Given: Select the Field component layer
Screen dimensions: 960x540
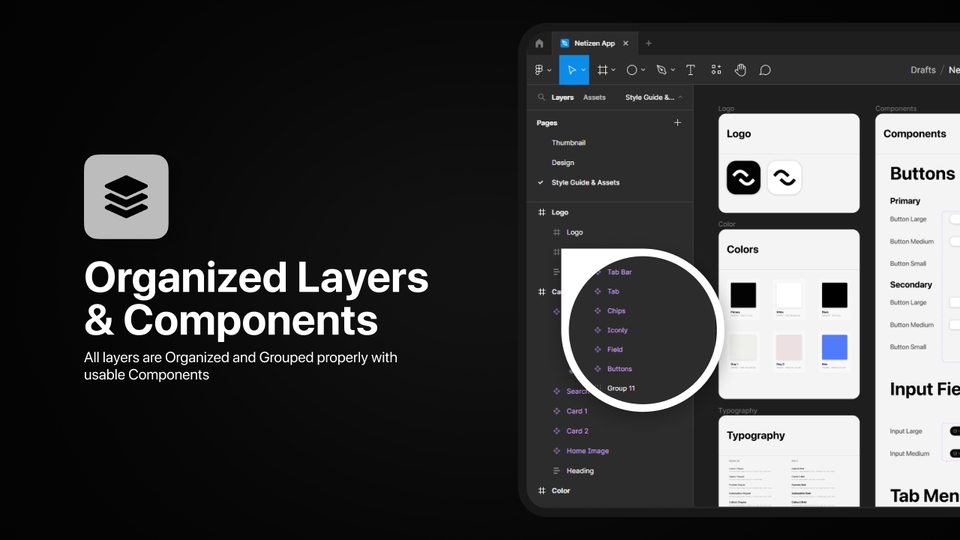Looking at the screenshot, I should tap(615, 350).
